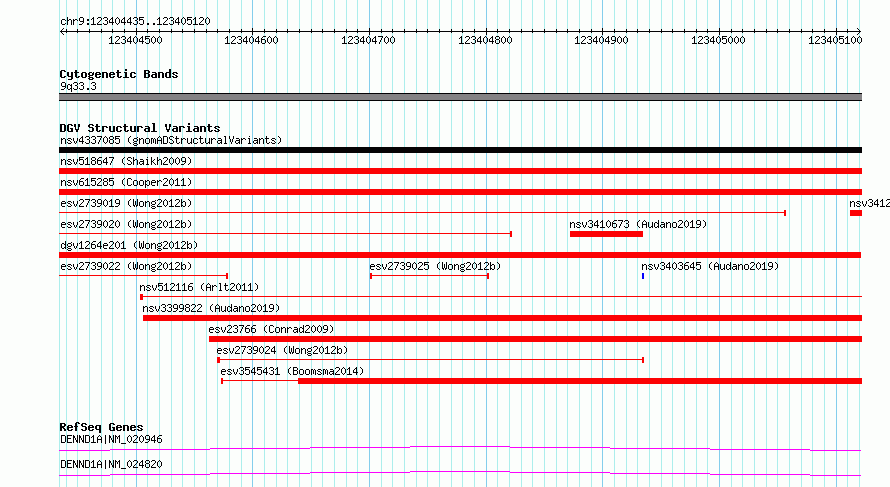Click the red nsv518647 variant bar
890x487 pixels.
click(460, 171)
